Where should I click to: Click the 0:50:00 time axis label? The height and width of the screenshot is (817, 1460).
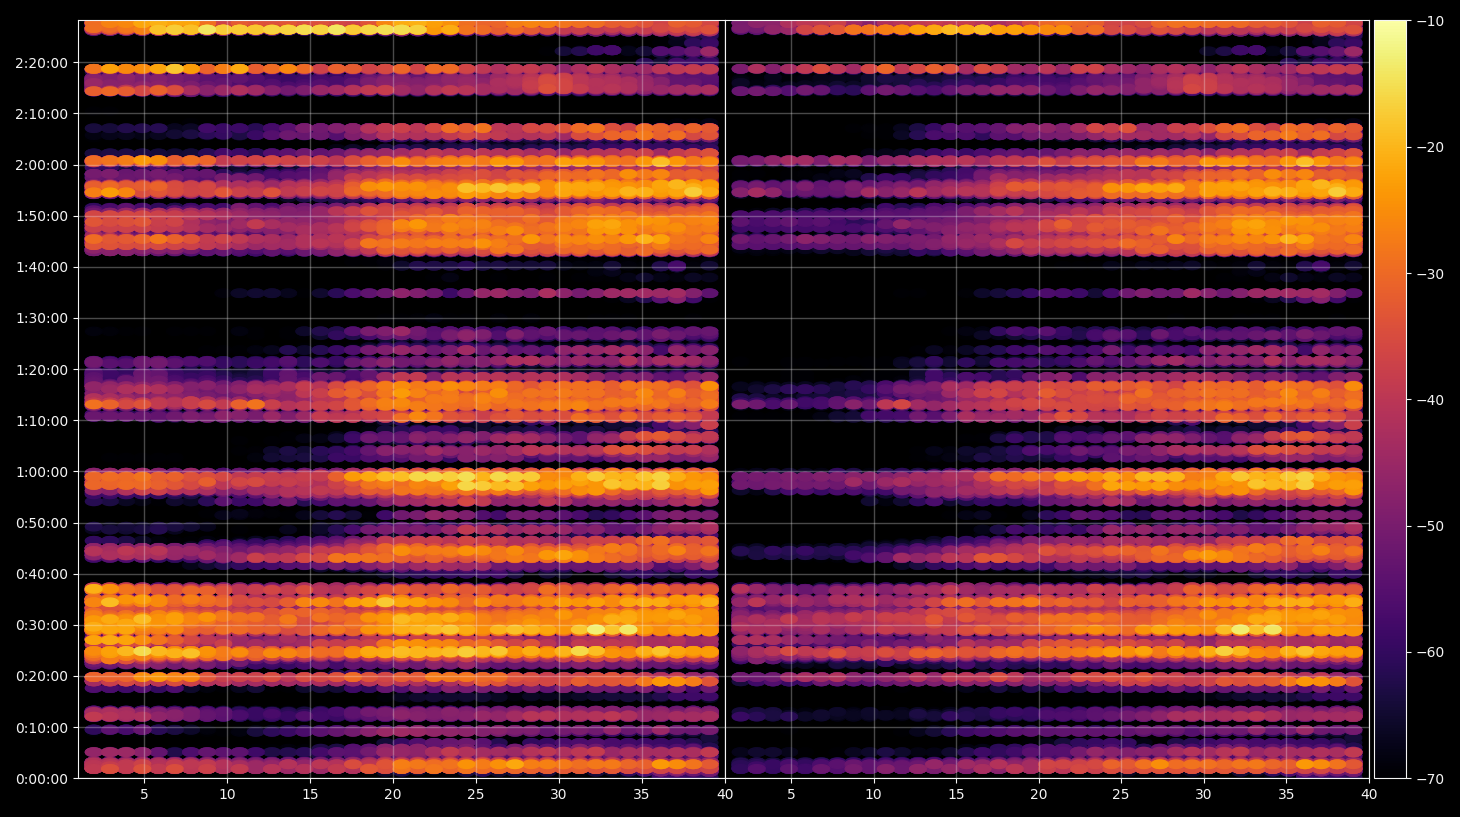coord(42,523)
